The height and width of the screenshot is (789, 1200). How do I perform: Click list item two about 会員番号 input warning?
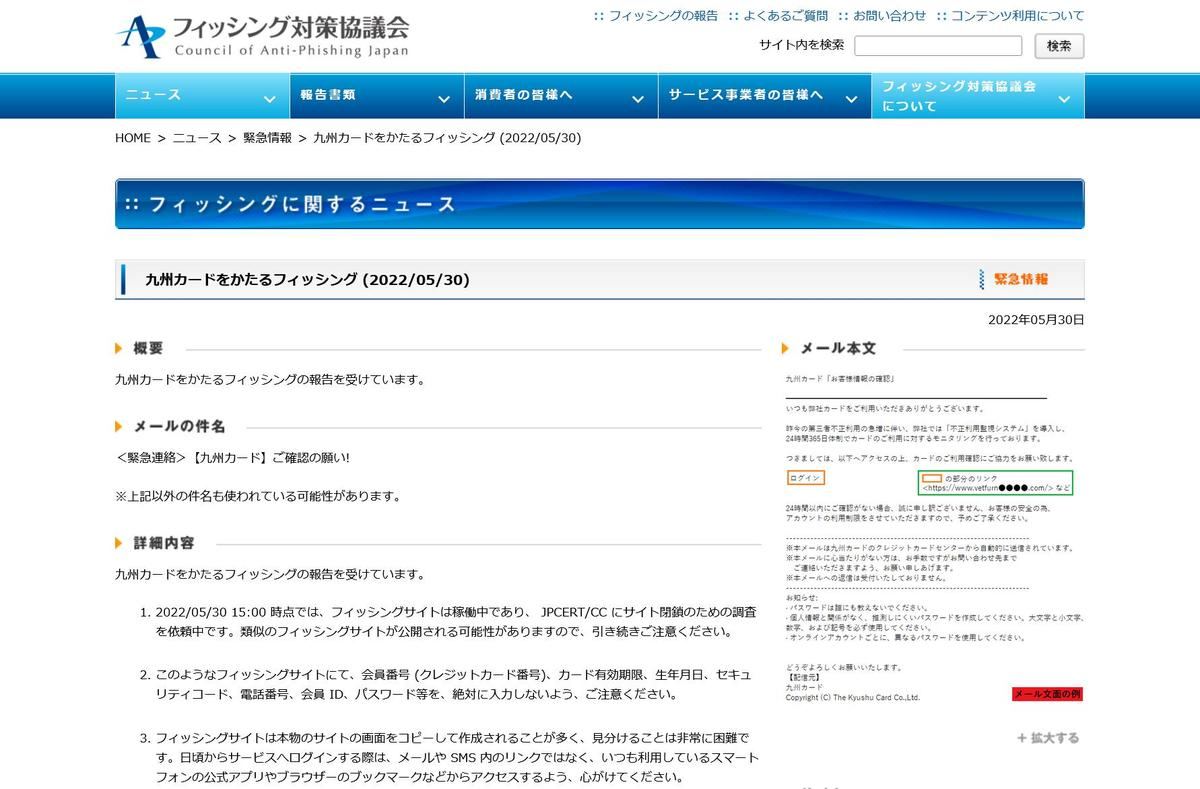pyautogui.click(x=454, y=684)
